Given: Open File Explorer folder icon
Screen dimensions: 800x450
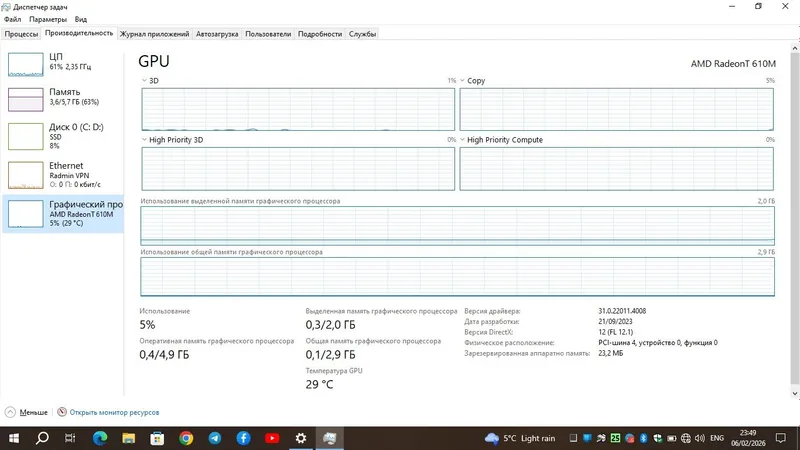Looking at the screenshot, I should click(x=129, y=438).
